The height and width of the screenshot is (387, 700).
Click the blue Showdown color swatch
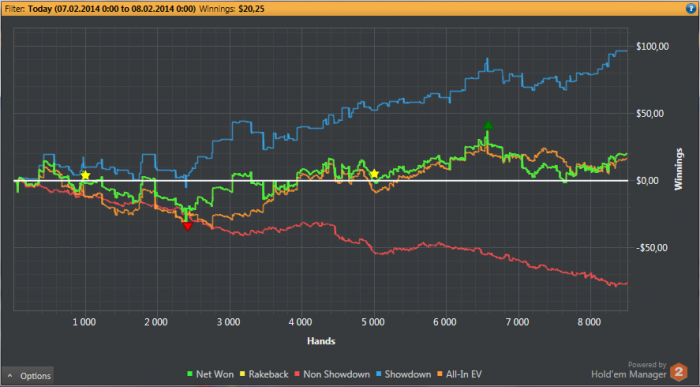click(x=379, y=374)
